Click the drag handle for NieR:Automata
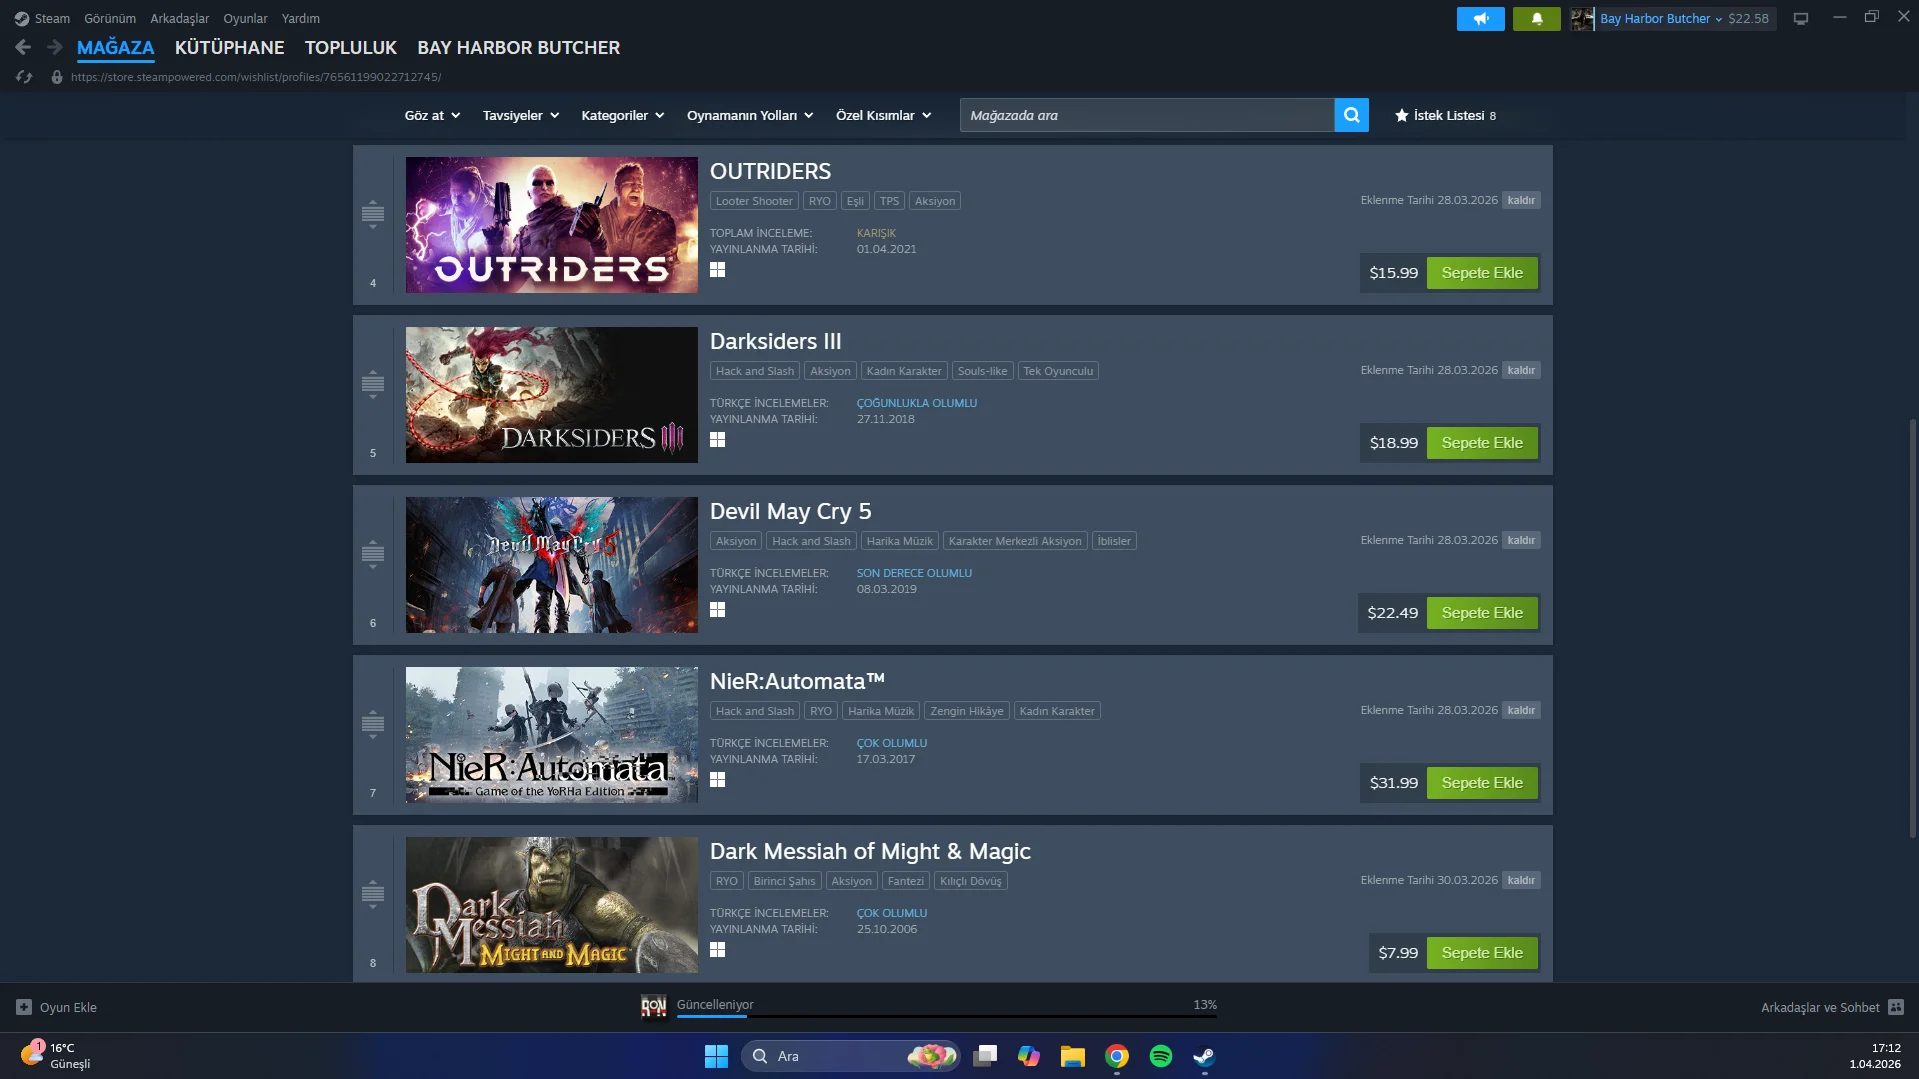 [373, 723]
